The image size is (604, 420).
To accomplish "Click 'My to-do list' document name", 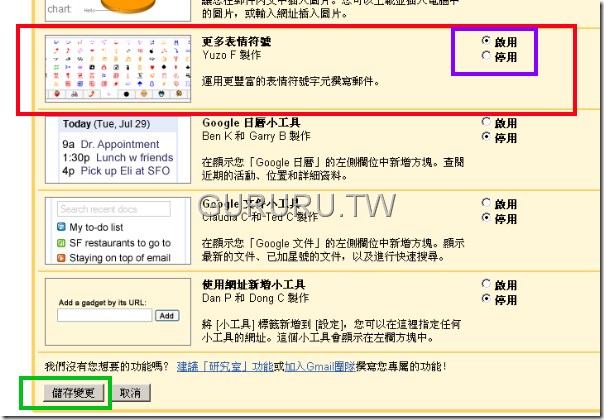I will pyautogui.click(x=96, y=227).
